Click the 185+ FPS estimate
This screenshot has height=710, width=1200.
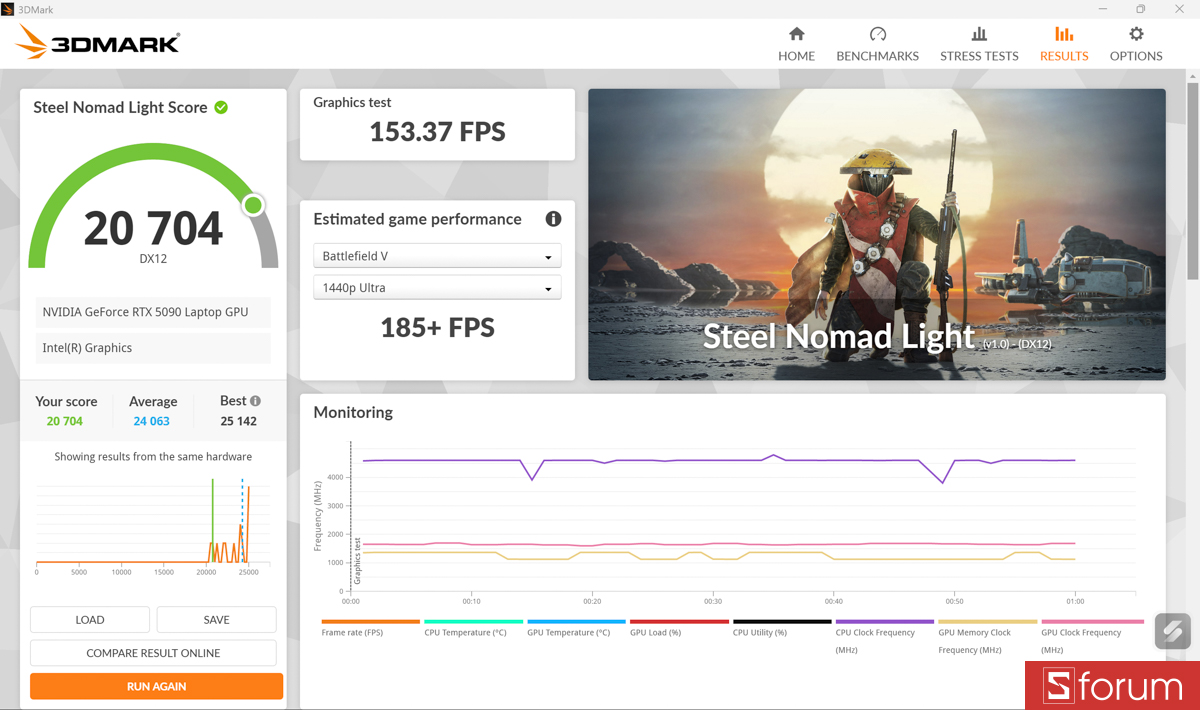[437, 327]
